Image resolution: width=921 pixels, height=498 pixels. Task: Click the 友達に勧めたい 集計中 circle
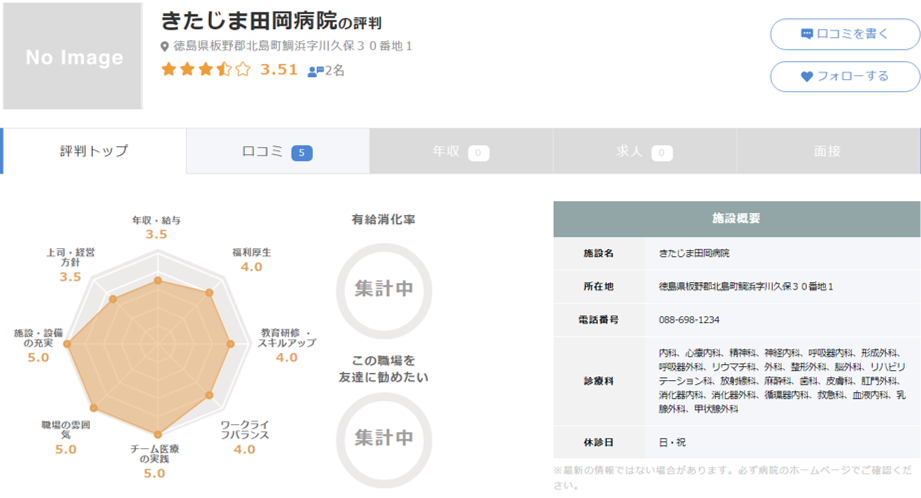(x=383, y=437)
